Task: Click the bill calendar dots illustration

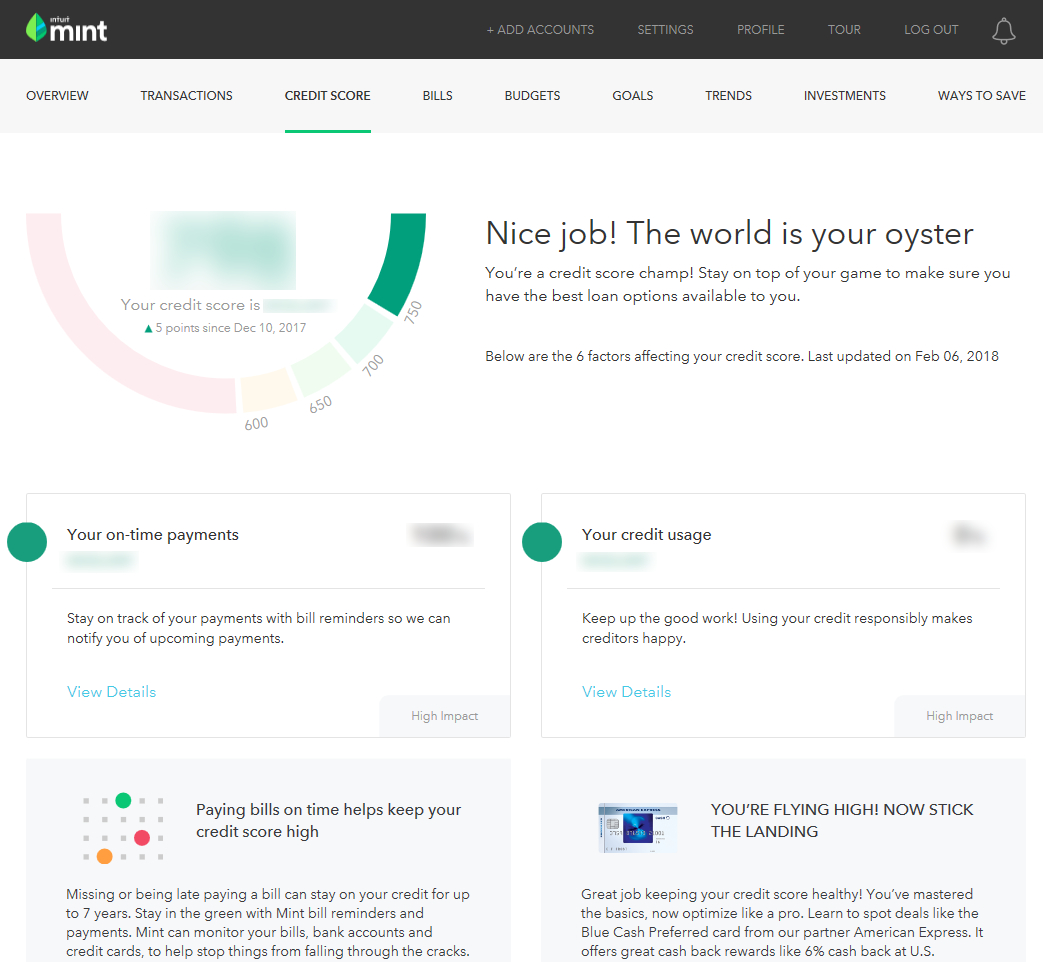Action: pyautogui.click(x=123, y=828)
